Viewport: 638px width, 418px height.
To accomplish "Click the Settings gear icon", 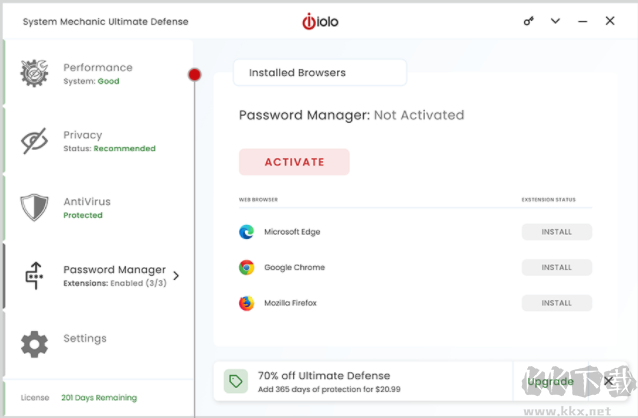I will pyautogui.click(x=35, y=344).
